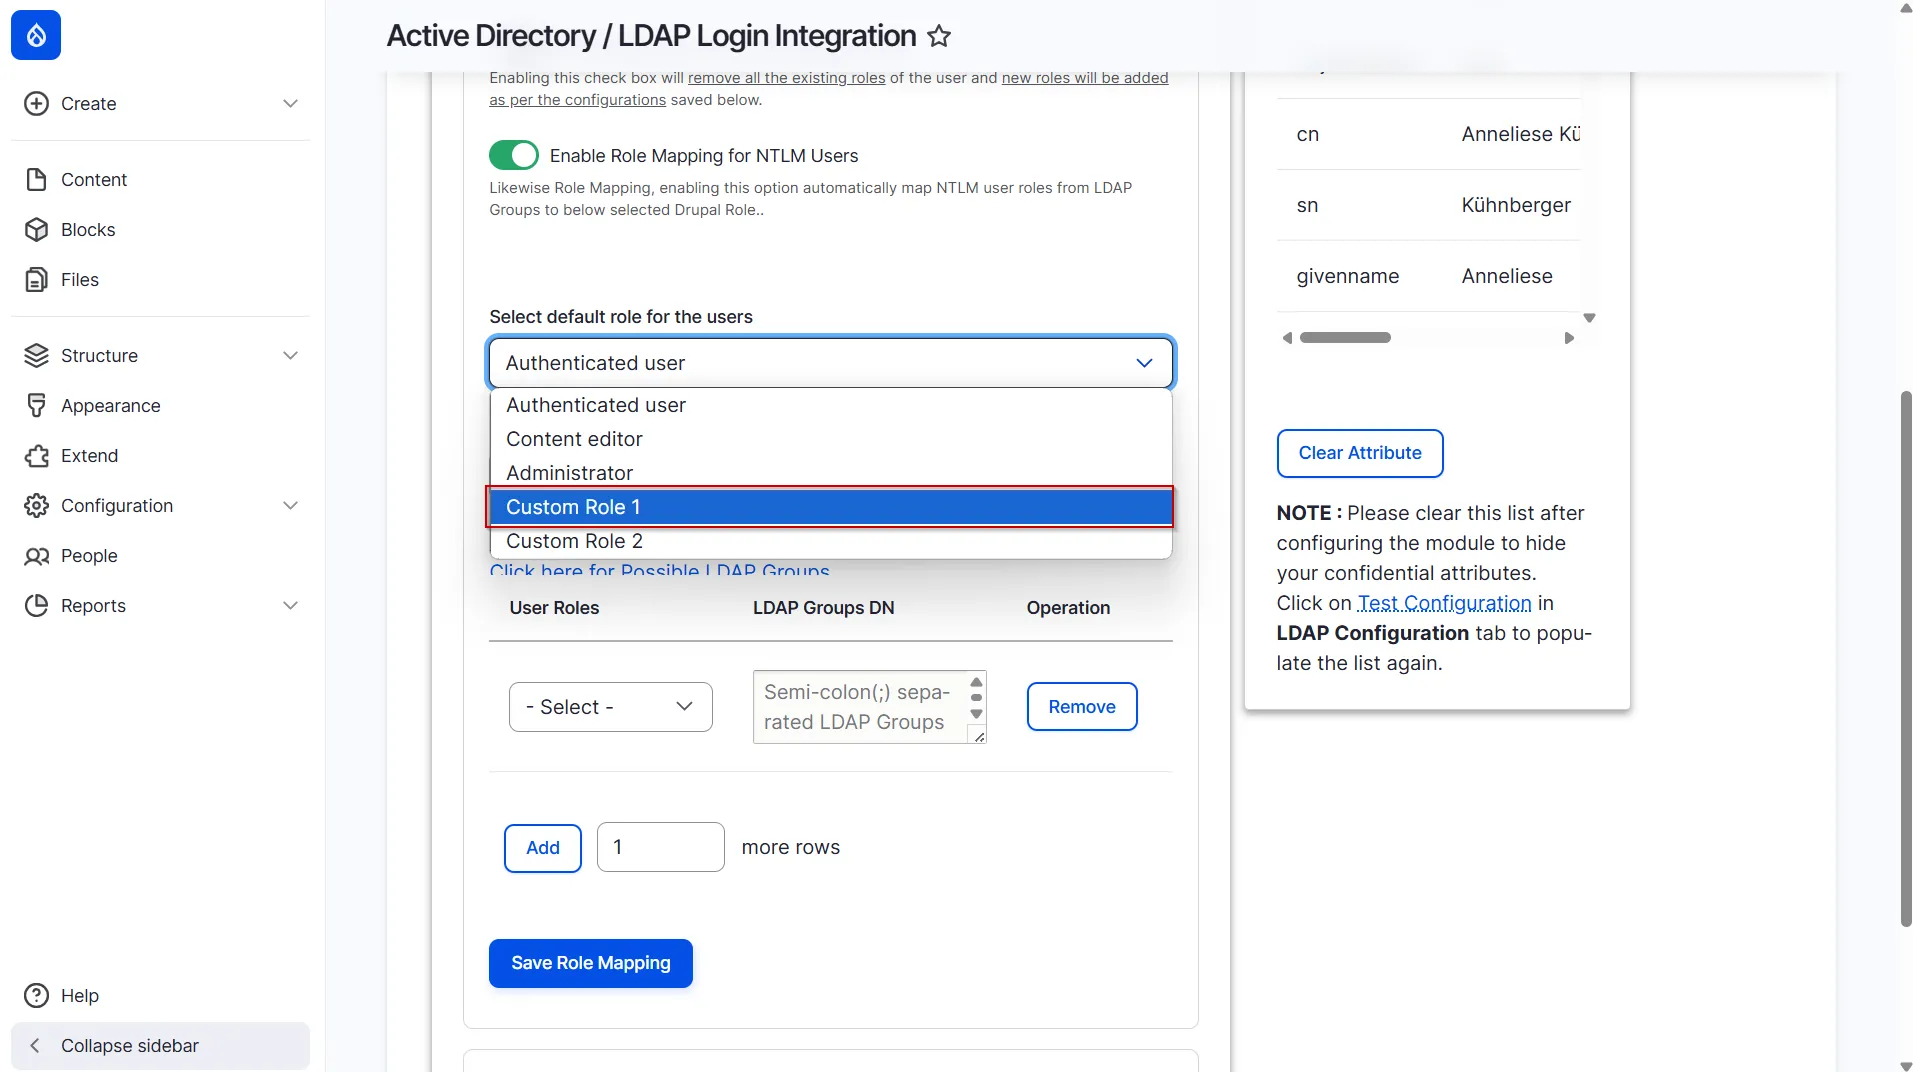Viewport: 1913px width, 1072px height.
Task: Focus the number of rows input field
Action: (x=661, y=847)
